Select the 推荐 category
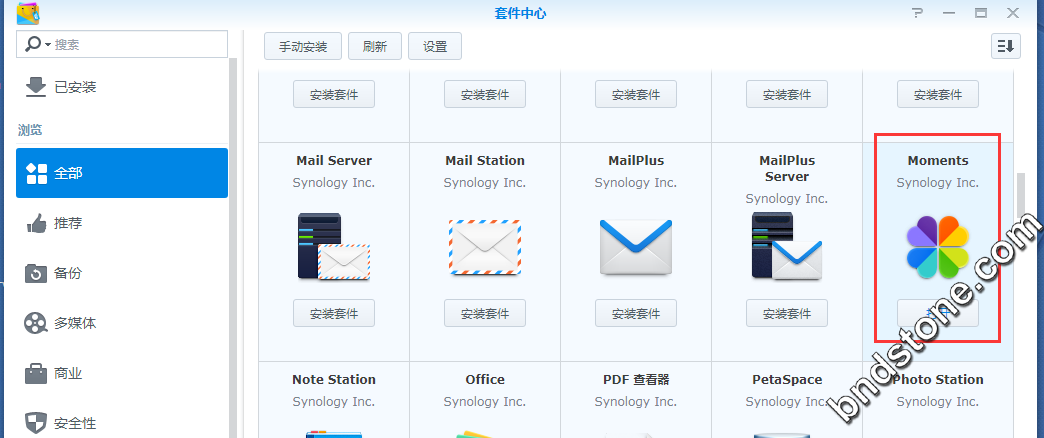 point(122,223)
